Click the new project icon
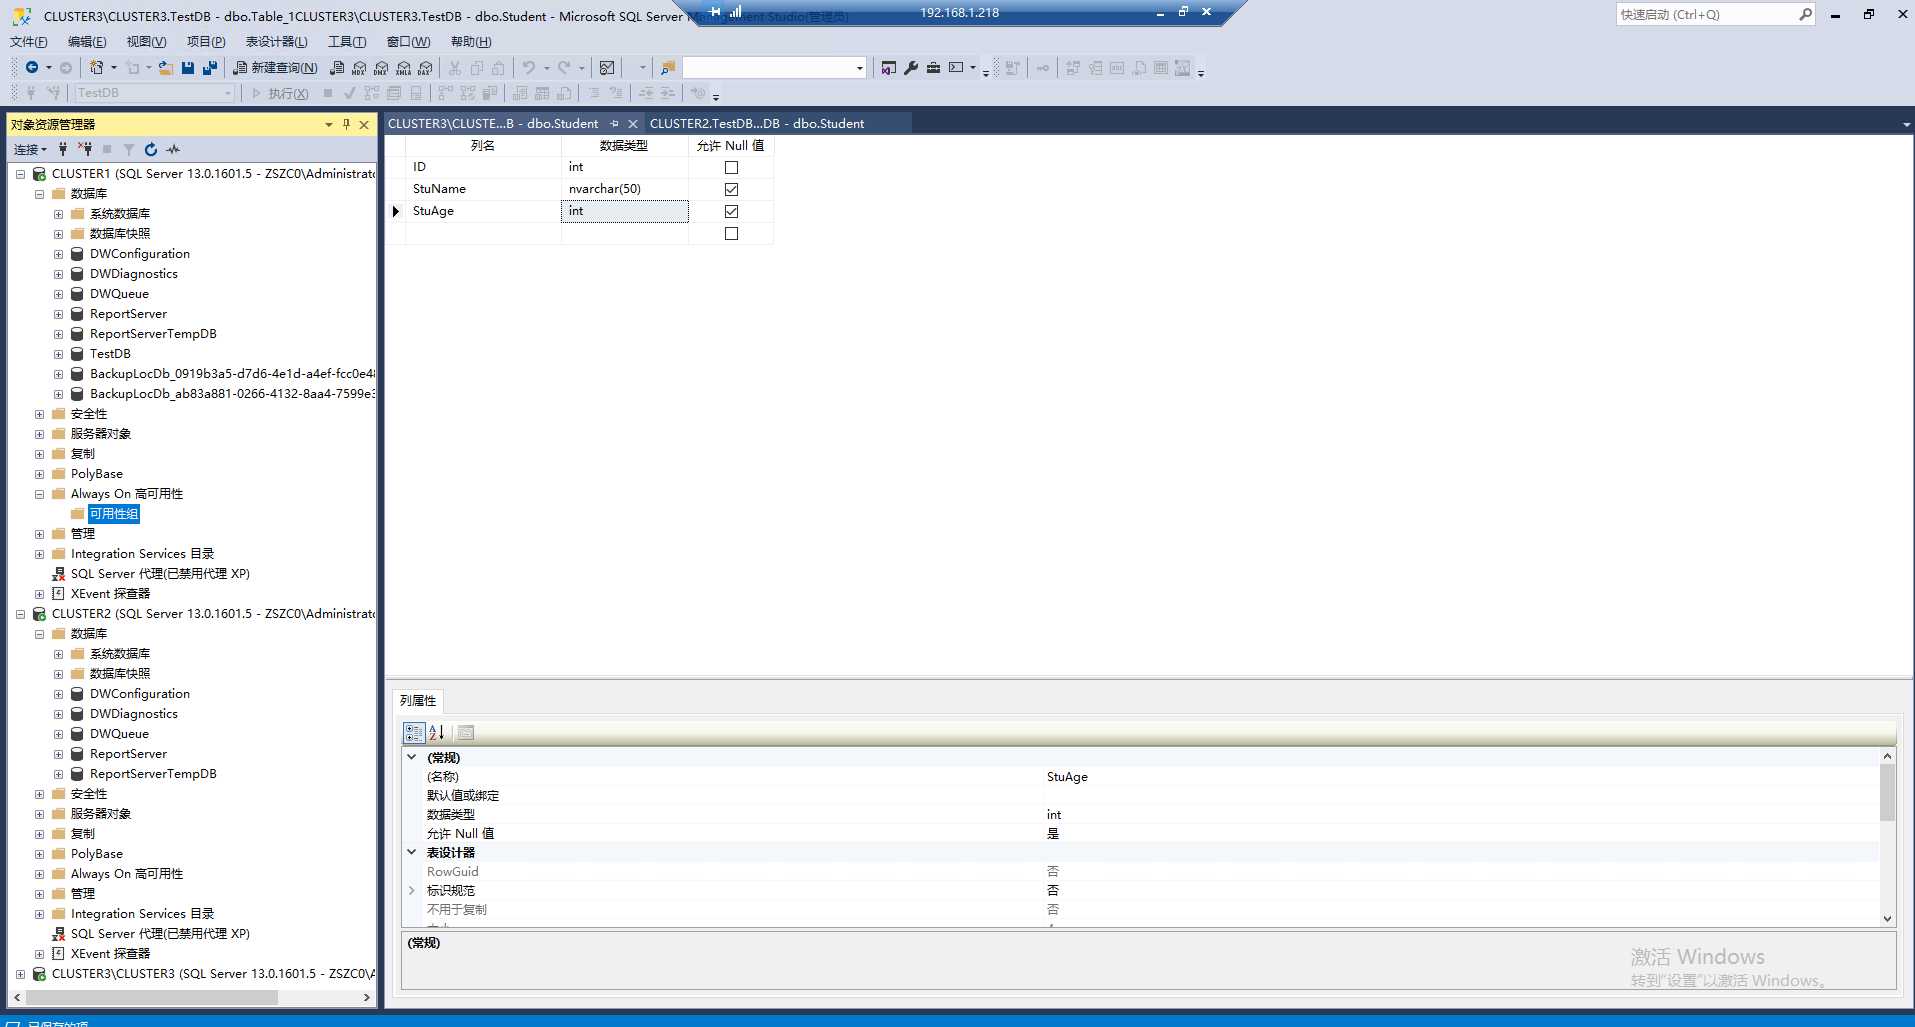Viewport: 1915px width, 1027px height. coord(96,68)
